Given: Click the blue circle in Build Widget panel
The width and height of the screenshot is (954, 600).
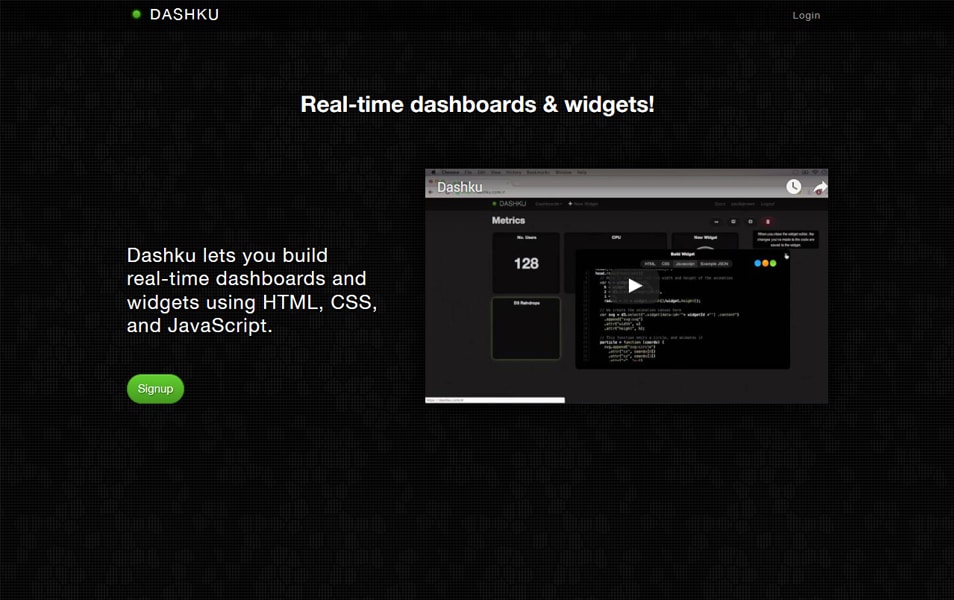Looking at the screenshot, I should (x=757, y=264).
